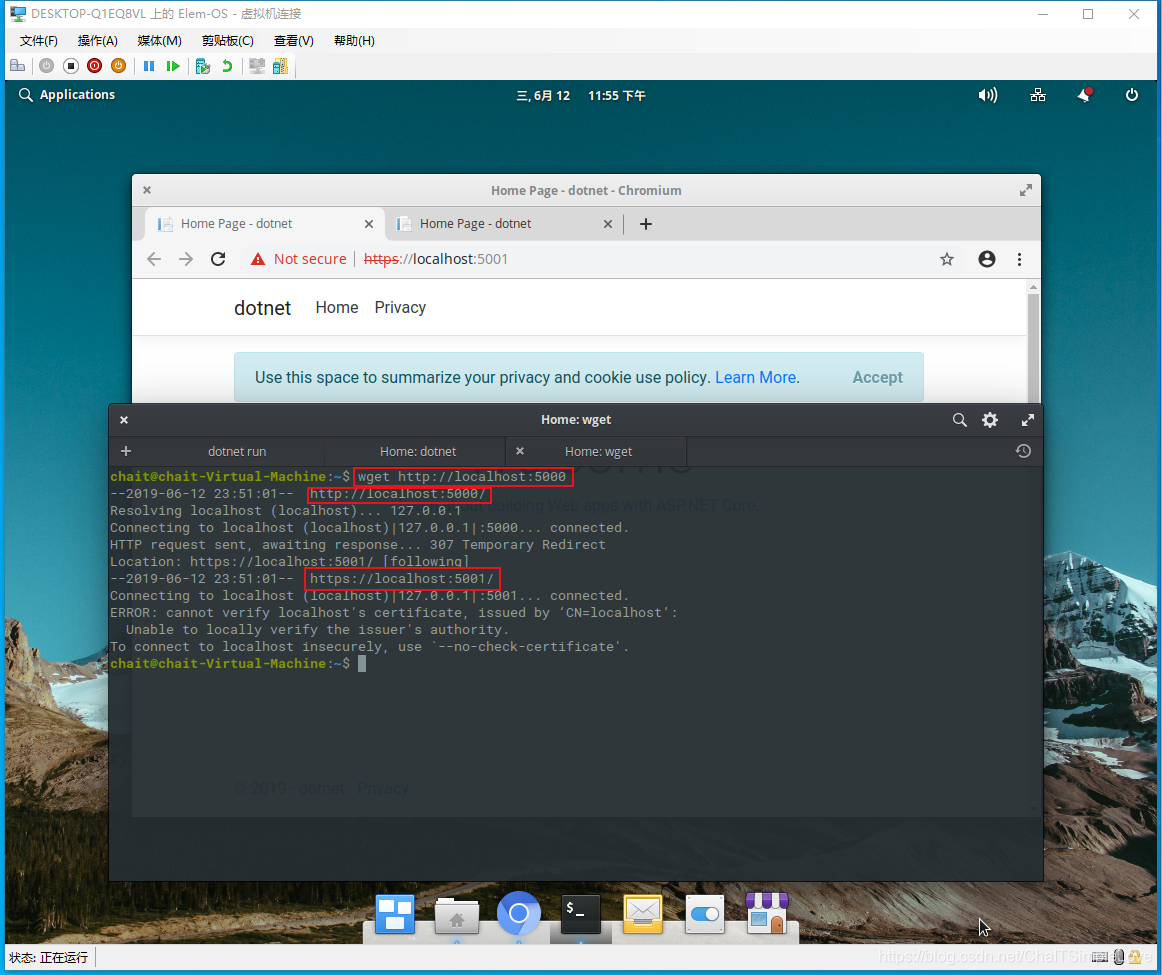Open terminal closed-tabs history icon
The image size is (1162, 975).
click(x=1023, y=451)
